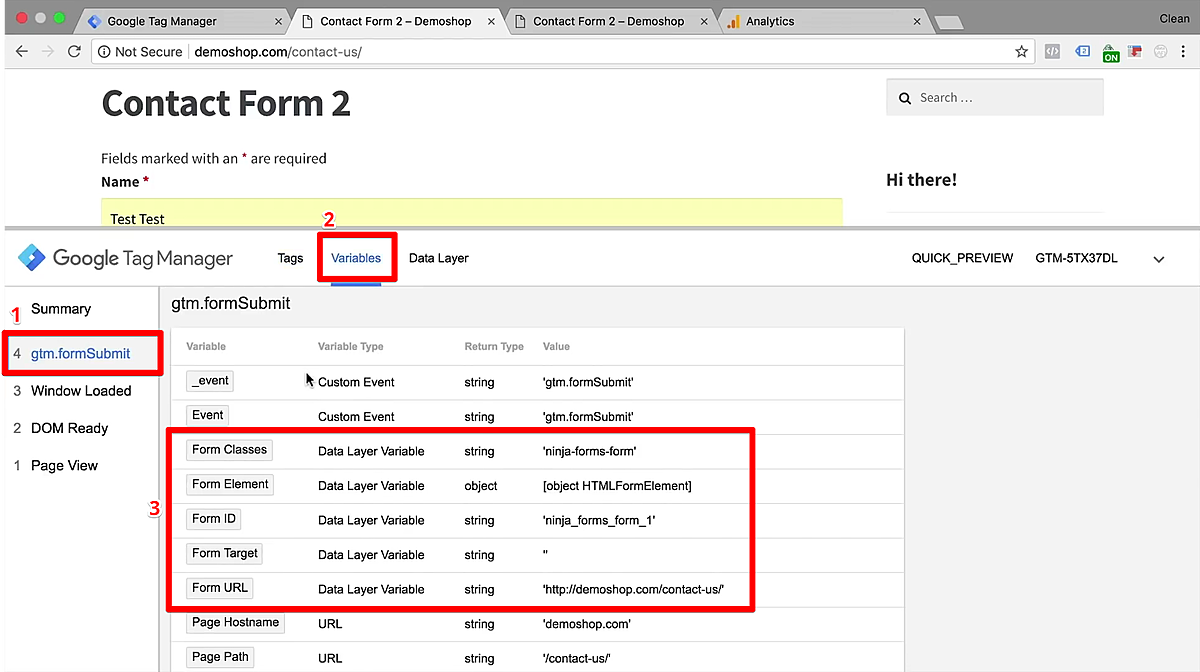
Task: Switch to the Google Tag Manager browser tab
Action: [182, 21]
